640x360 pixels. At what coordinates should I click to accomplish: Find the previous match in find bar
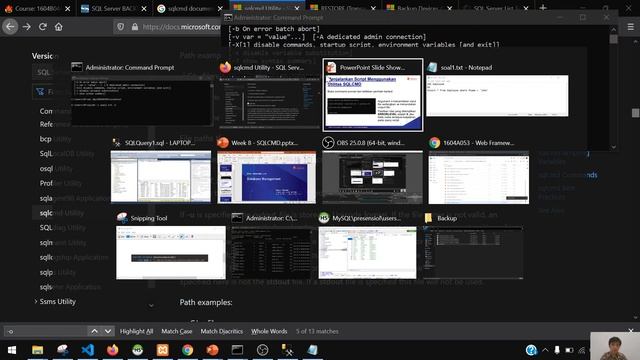pos(94,331)
